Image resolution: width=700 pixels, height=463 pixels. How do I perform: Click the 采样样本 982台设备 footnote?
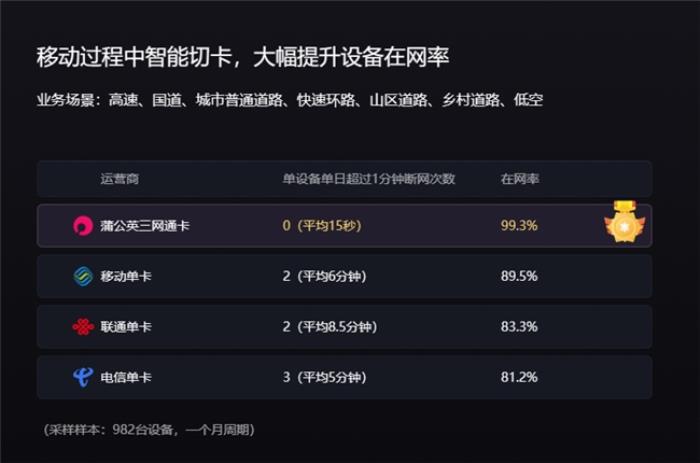(149, 430)
